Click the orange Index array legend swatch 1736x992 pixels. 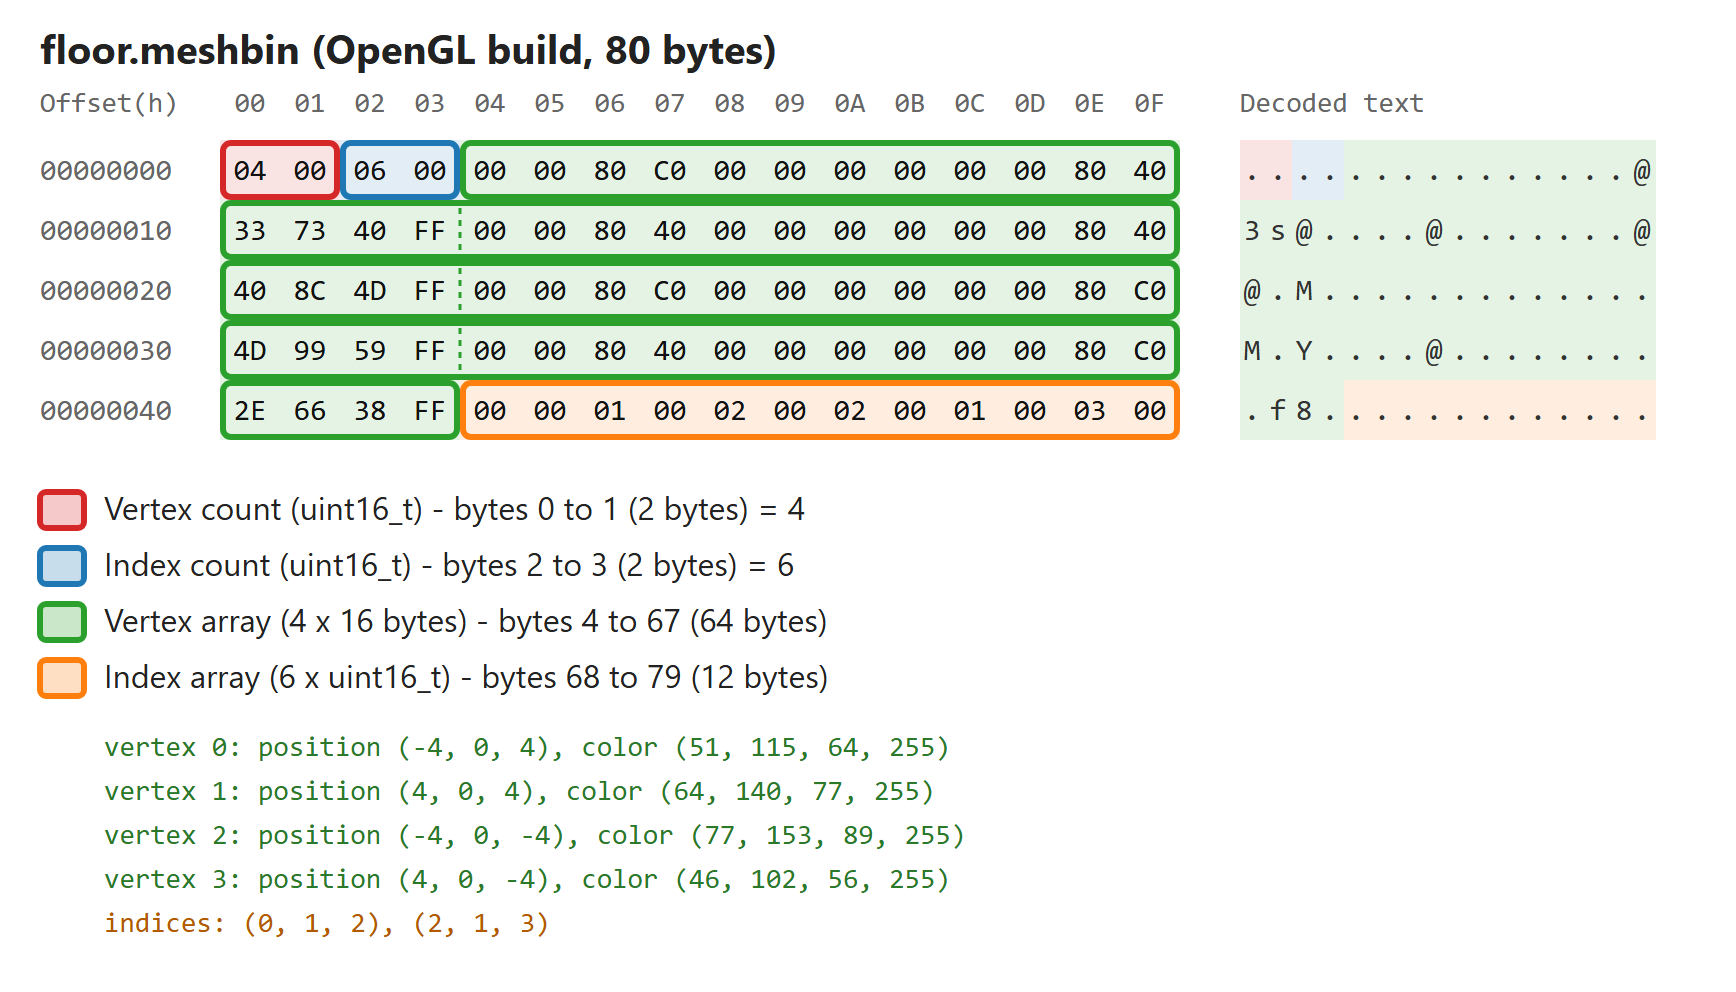coord(62,678)
